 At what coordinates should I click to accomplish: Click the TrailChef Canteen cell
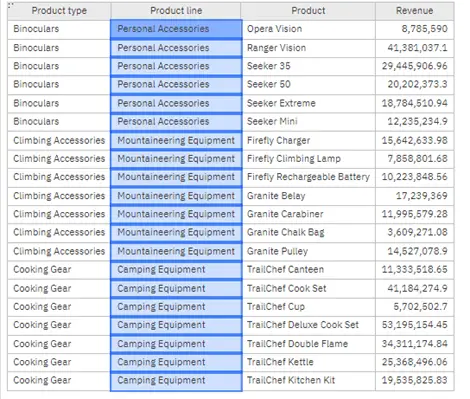tap(308, 269)
